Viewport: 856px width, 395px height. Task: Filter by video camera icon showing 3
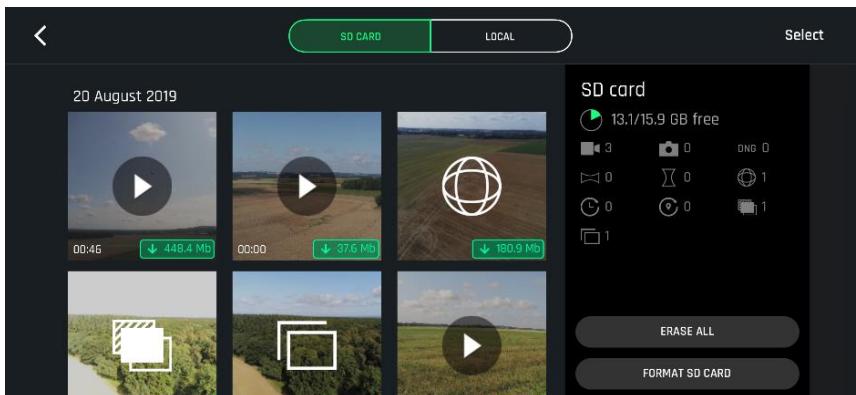pyautogui.click(x=590, y=148)
